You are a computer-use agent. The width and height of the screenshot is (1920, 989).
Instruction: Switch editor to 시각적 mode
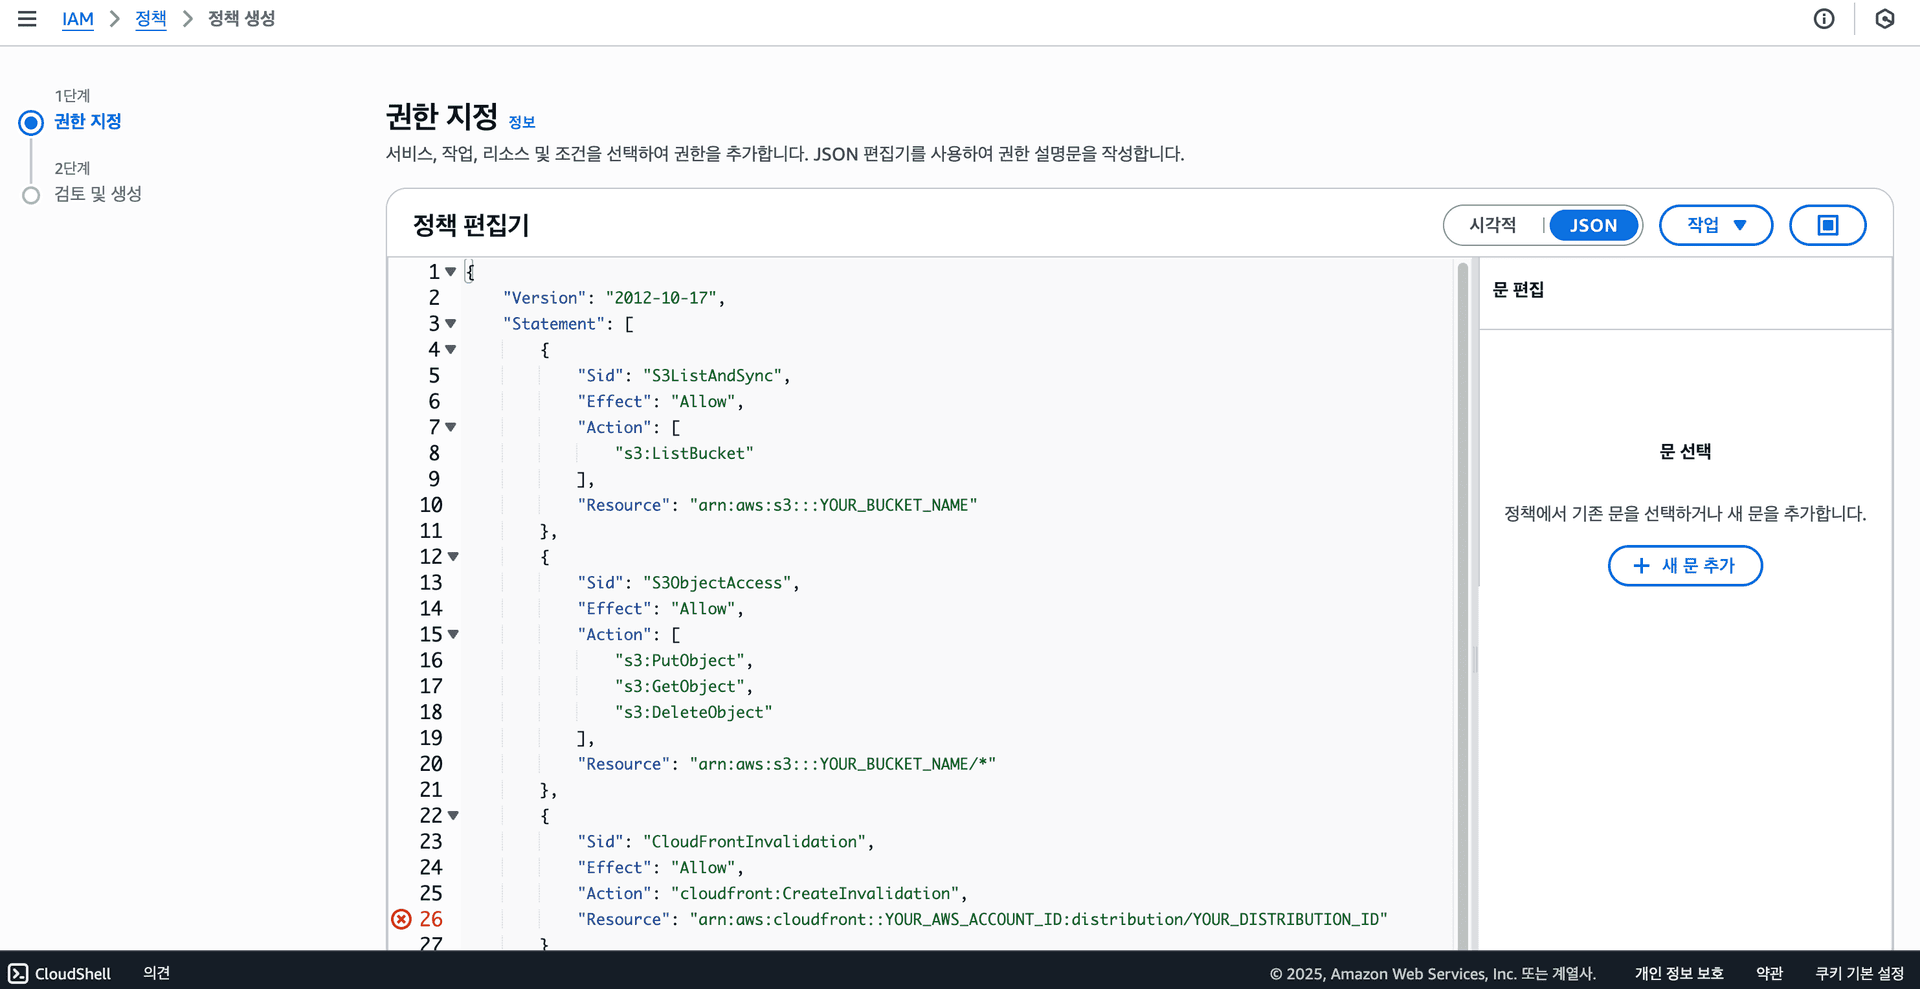tap(1493, 225)
